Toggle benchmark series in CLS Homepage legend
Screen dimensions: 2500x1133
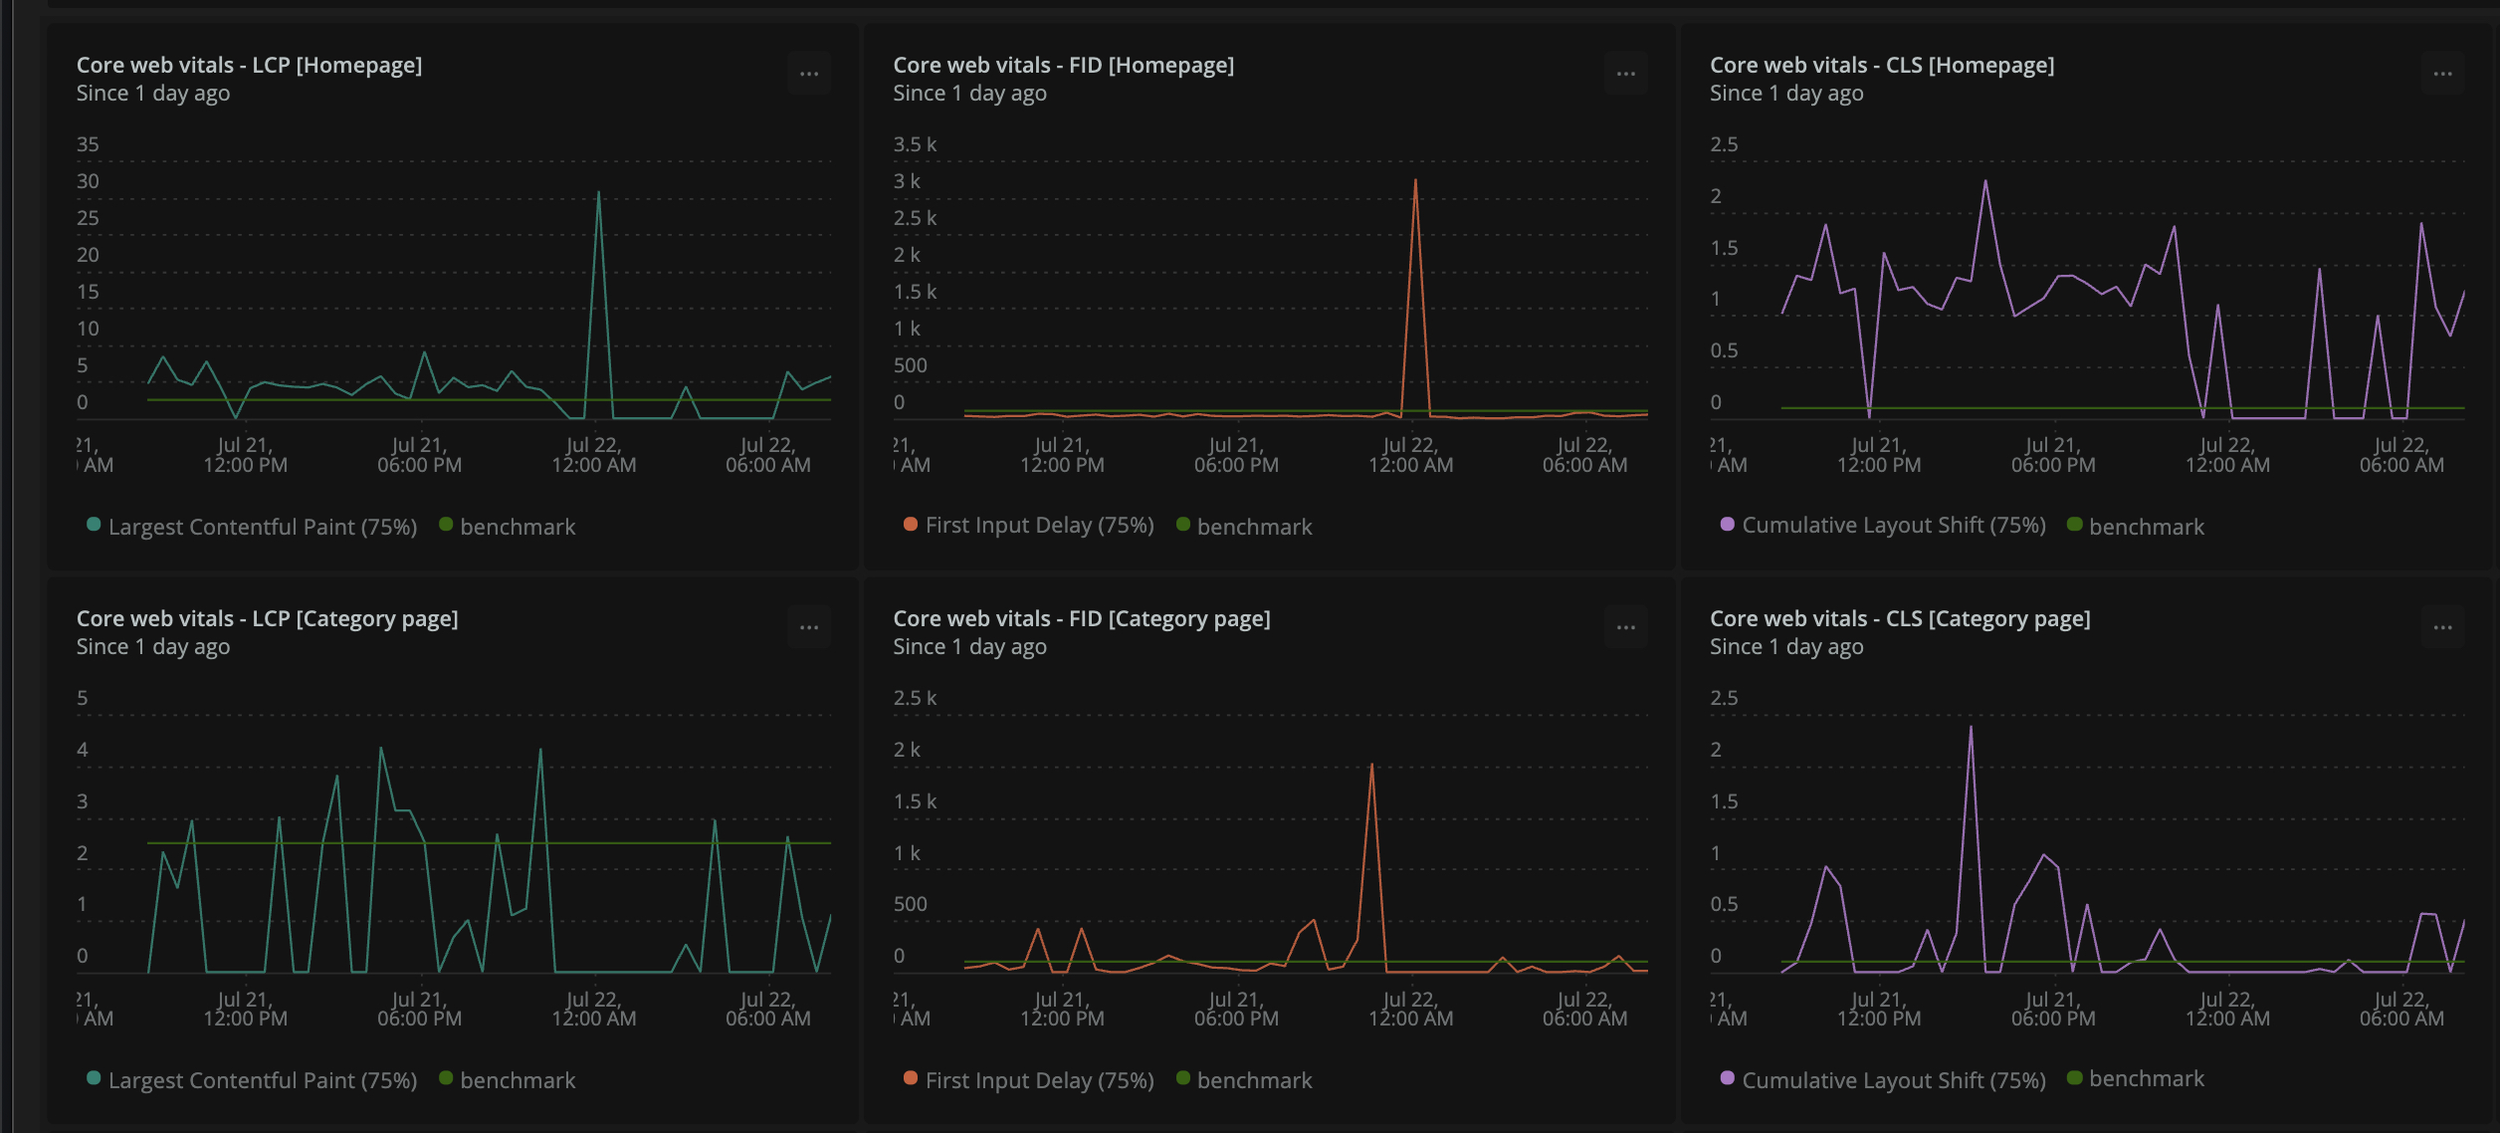[2145, 527]
